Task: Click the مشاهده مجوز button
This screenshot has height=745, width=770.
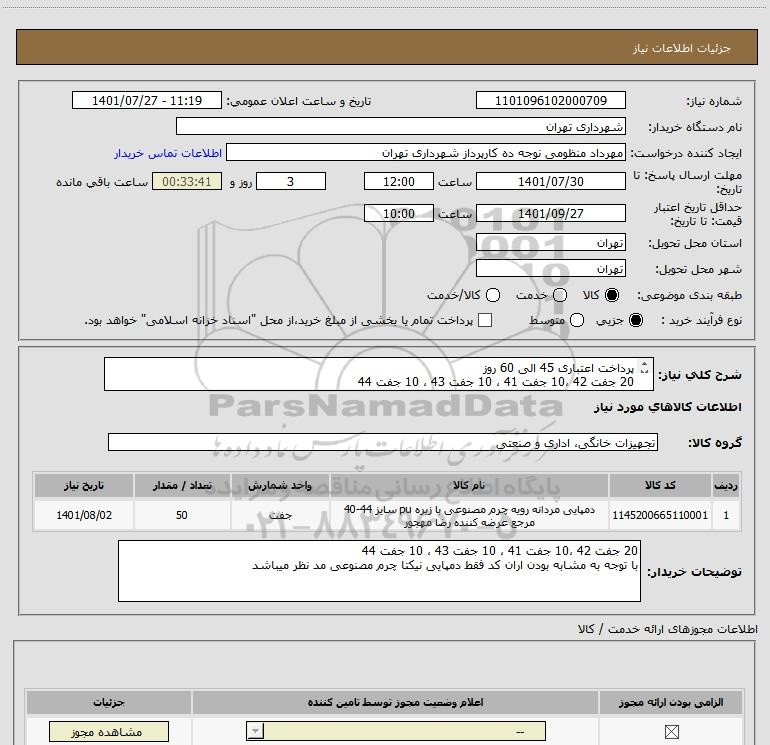Action: (109, 732)
